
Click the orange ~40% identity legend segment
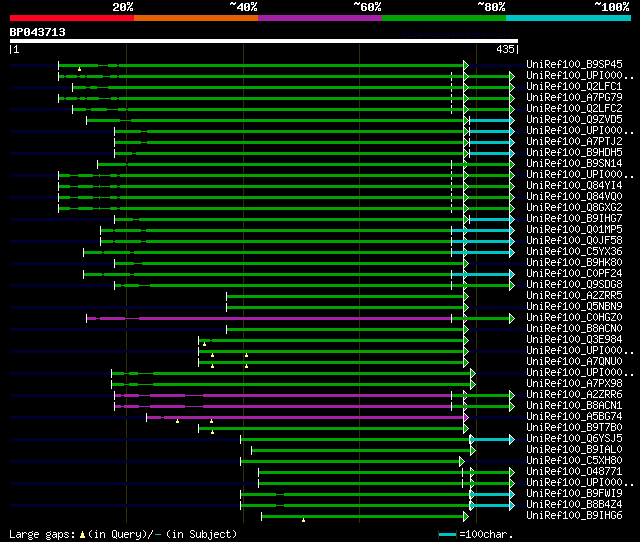196,18
